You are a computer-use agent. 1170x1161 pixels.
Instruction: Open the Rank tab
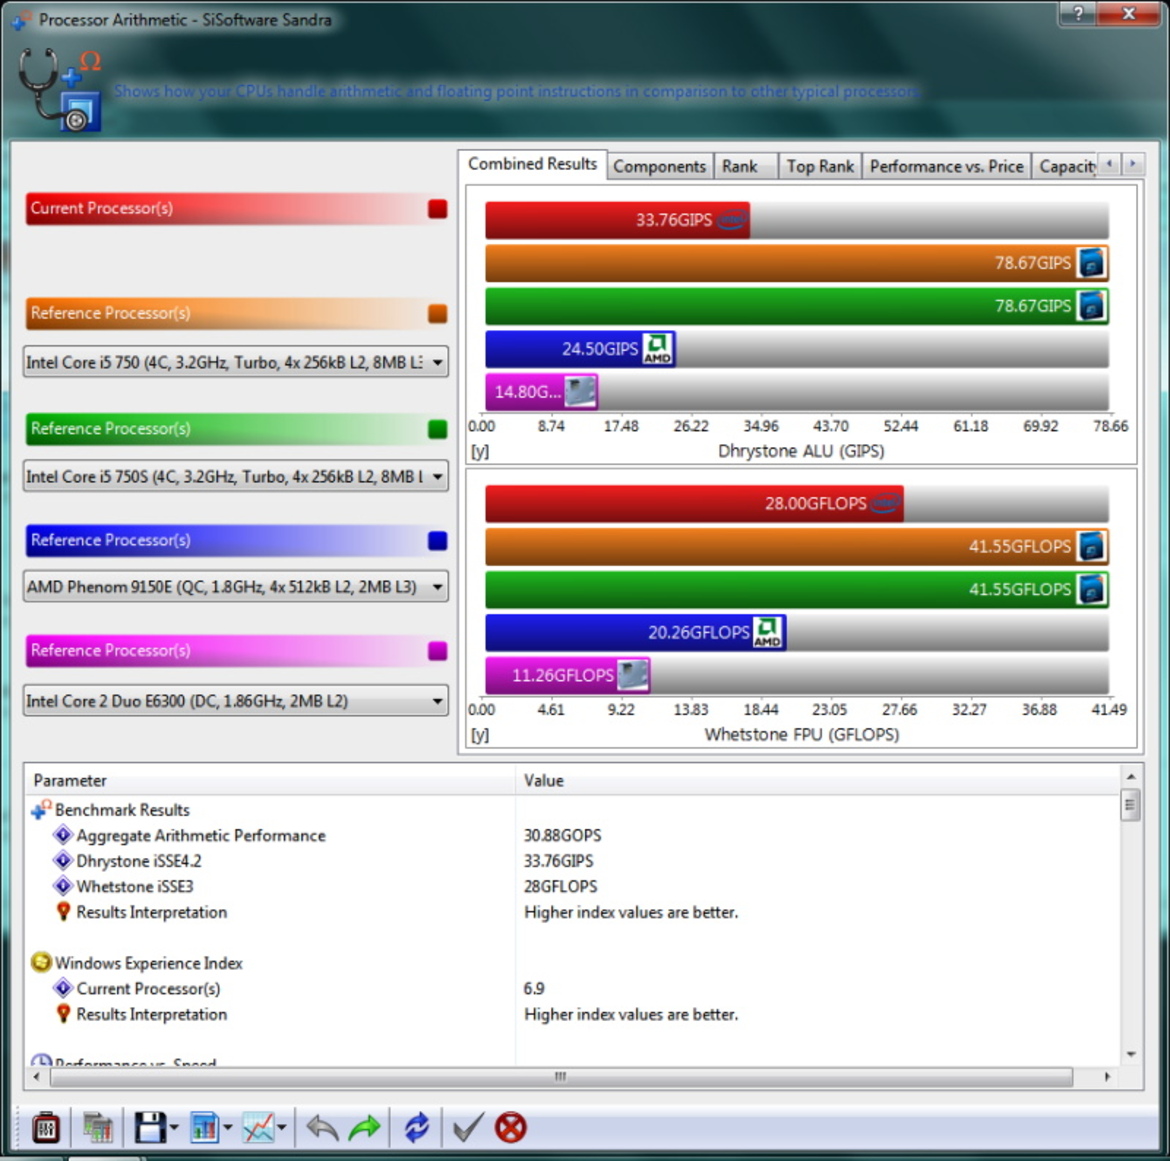(x=745, y=166)
